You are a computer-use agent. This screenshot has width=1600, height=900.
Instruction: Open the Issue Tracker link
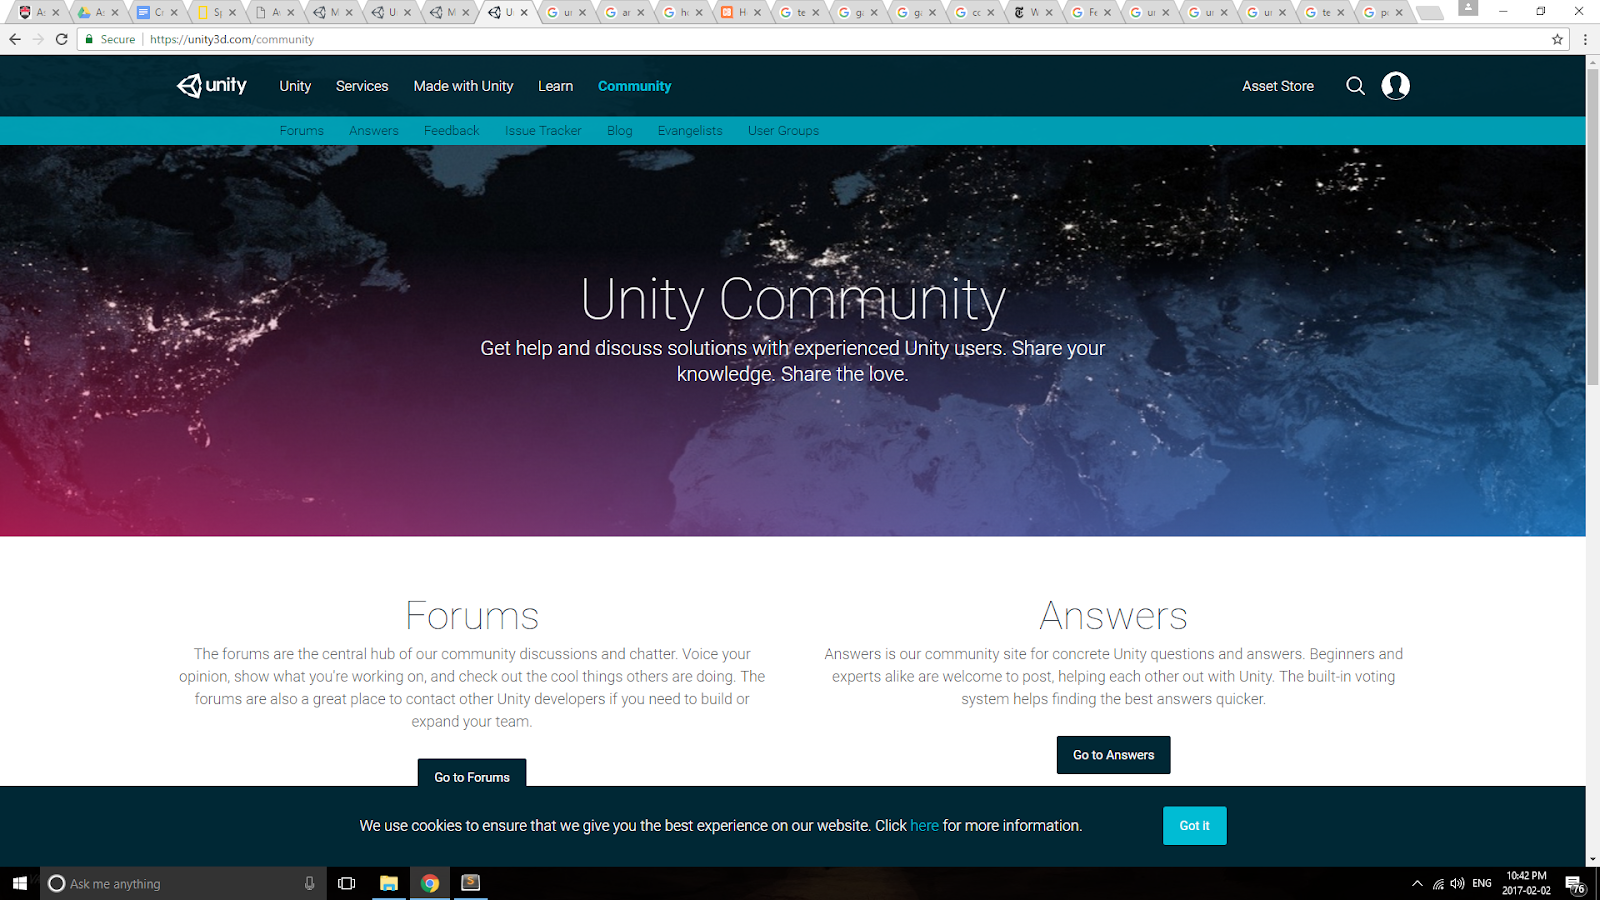(x=543, y=131)
